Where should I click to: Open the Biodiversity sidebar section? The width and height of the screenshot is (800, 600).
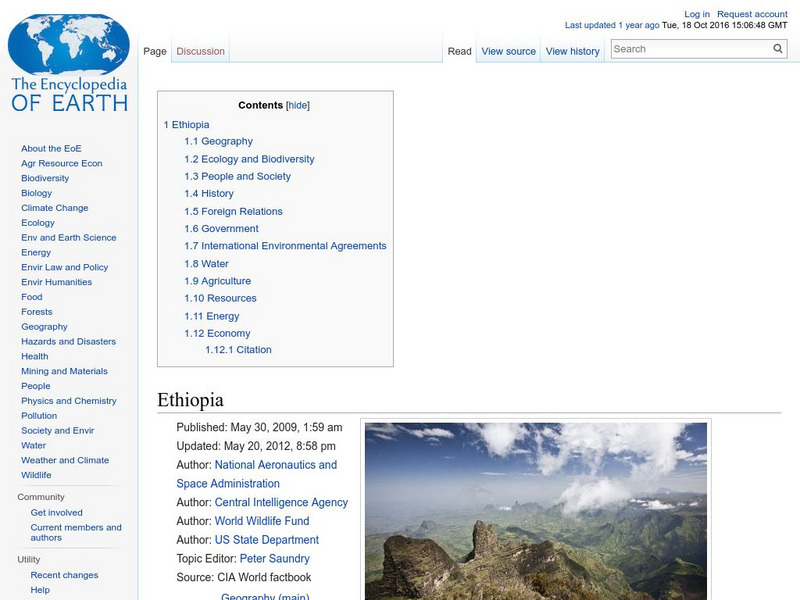tap(44, 178)
